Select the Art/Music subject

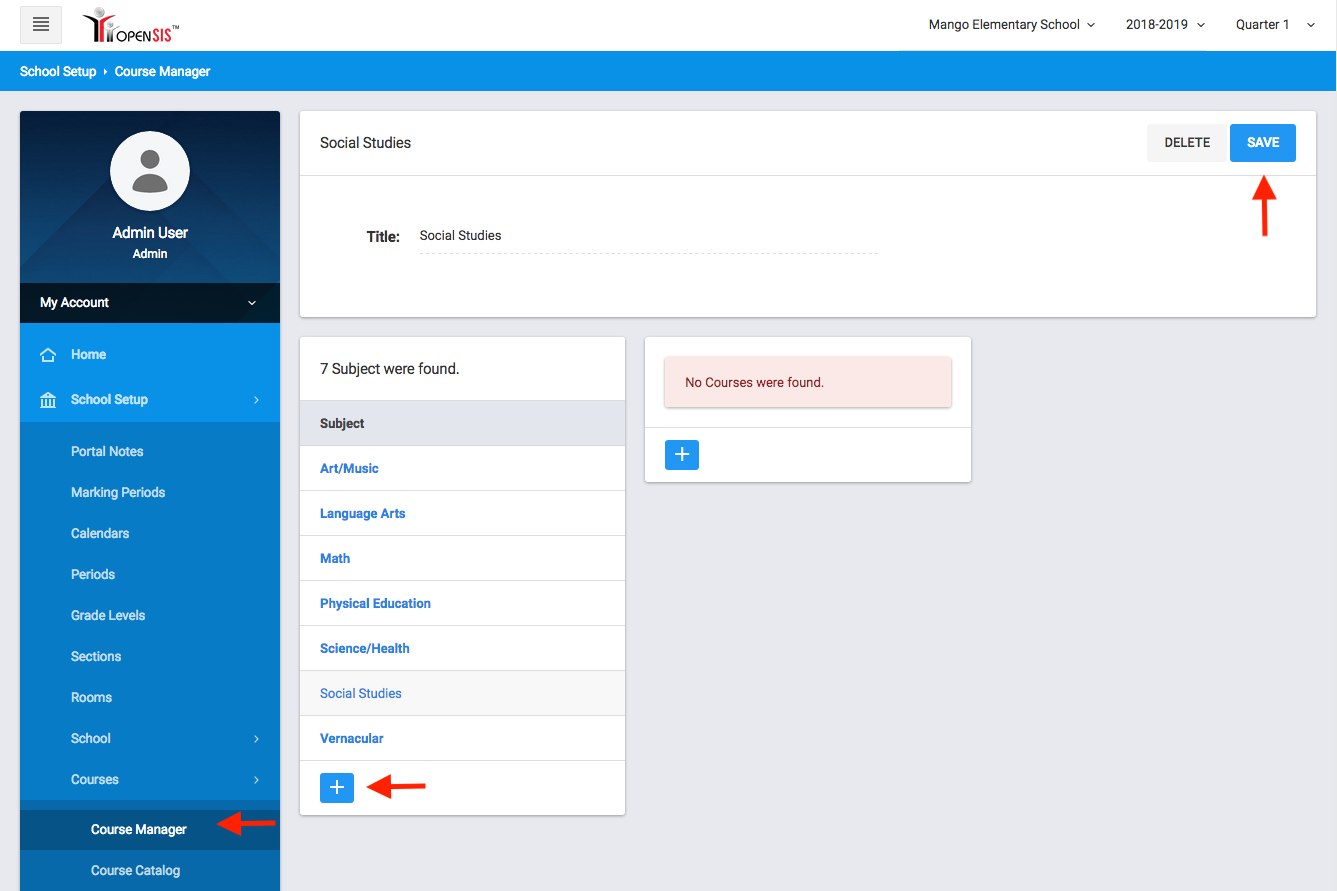click(349, 469)
